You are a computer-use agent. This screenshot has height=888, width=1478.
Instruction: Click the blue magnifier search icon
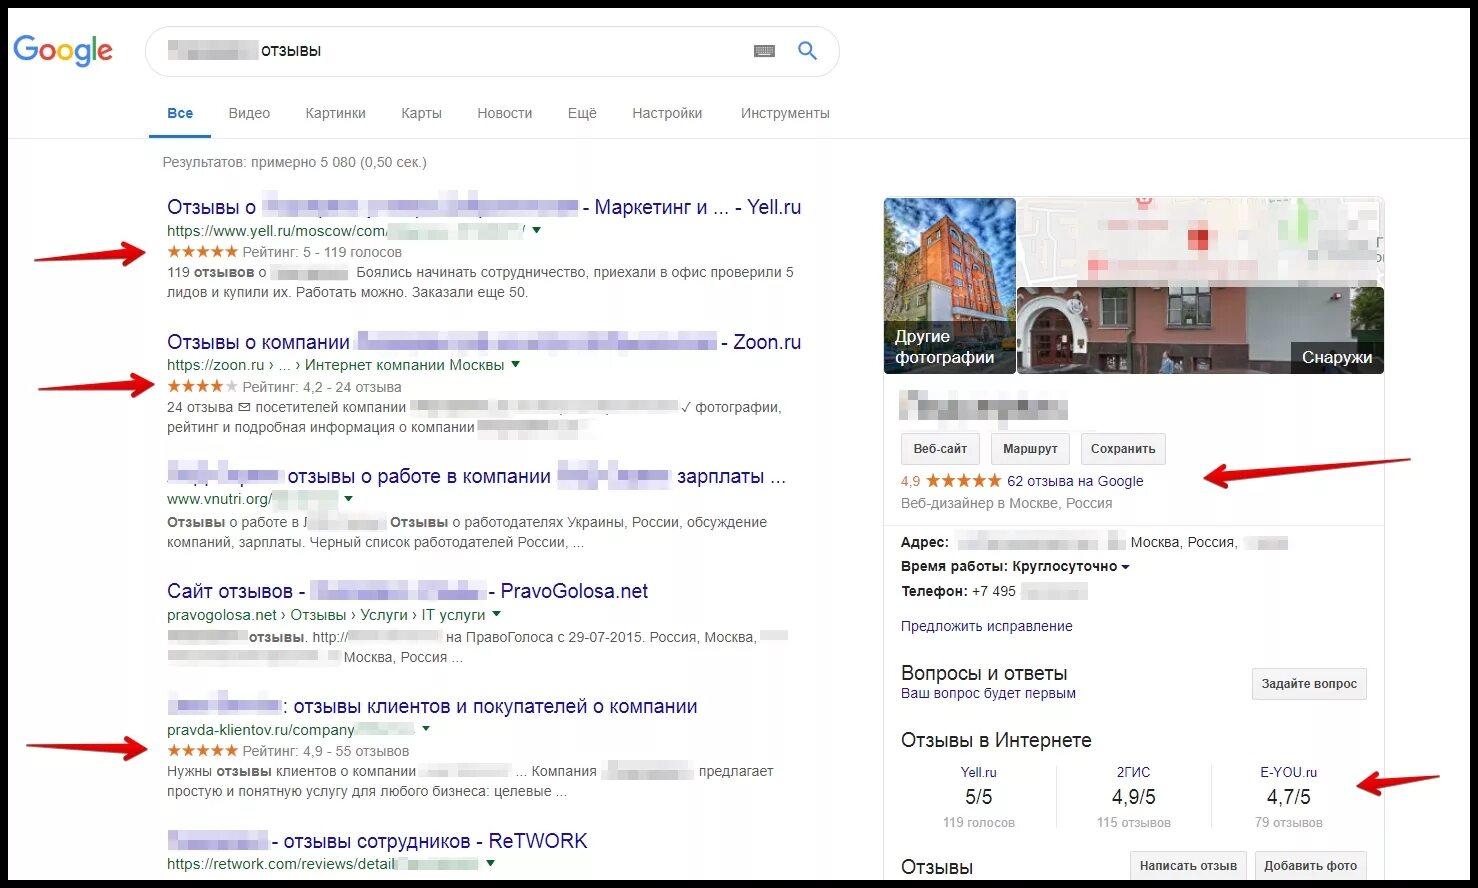pos(807,51)
